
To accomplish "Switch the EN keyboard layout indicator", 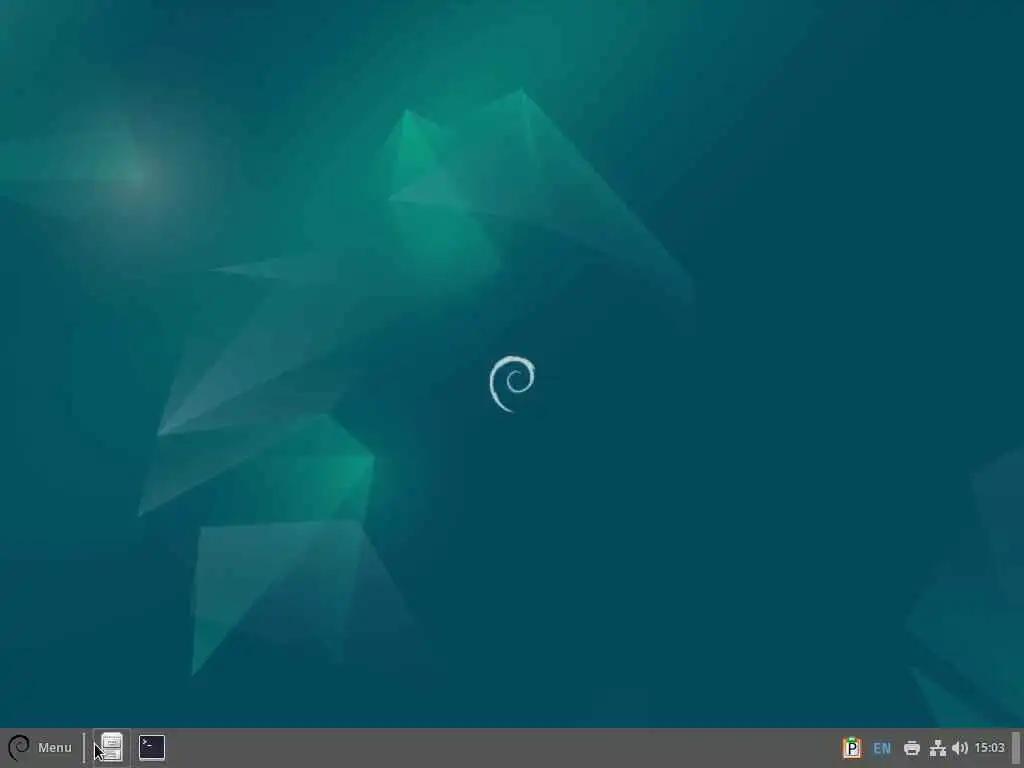I will coord(882,748).
